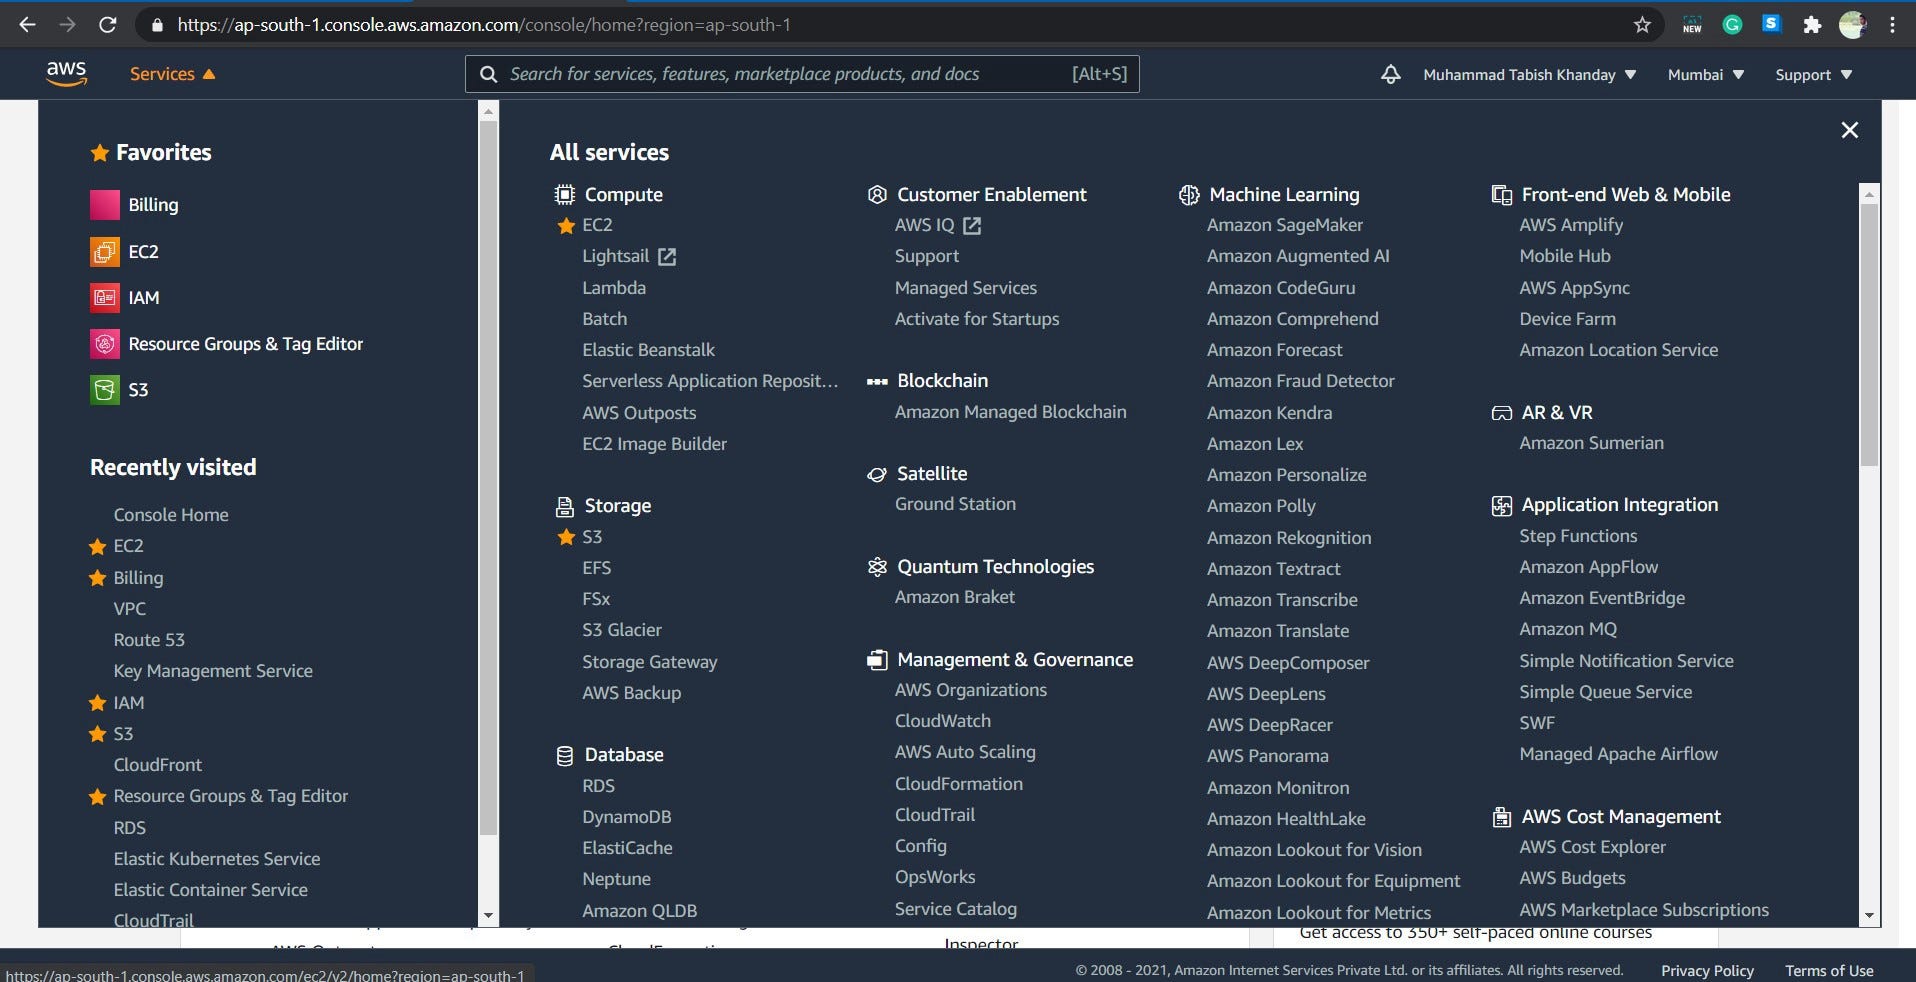Toggle the star beside EC2 in Recently visited
The height and width of the screenshot is (982, 1916).
coord(97,546)
